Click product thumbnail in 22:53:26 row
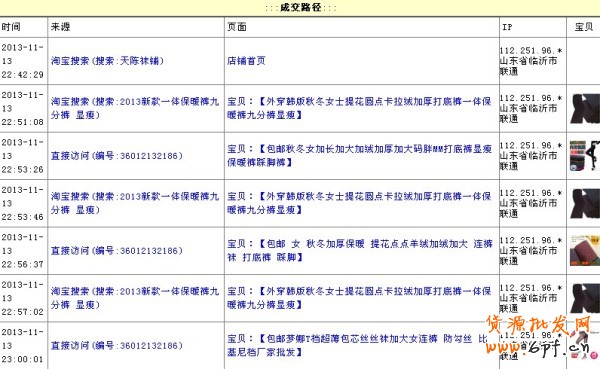Image resolution: width=600 pixels, height=369 pixels. pos(585,155)
